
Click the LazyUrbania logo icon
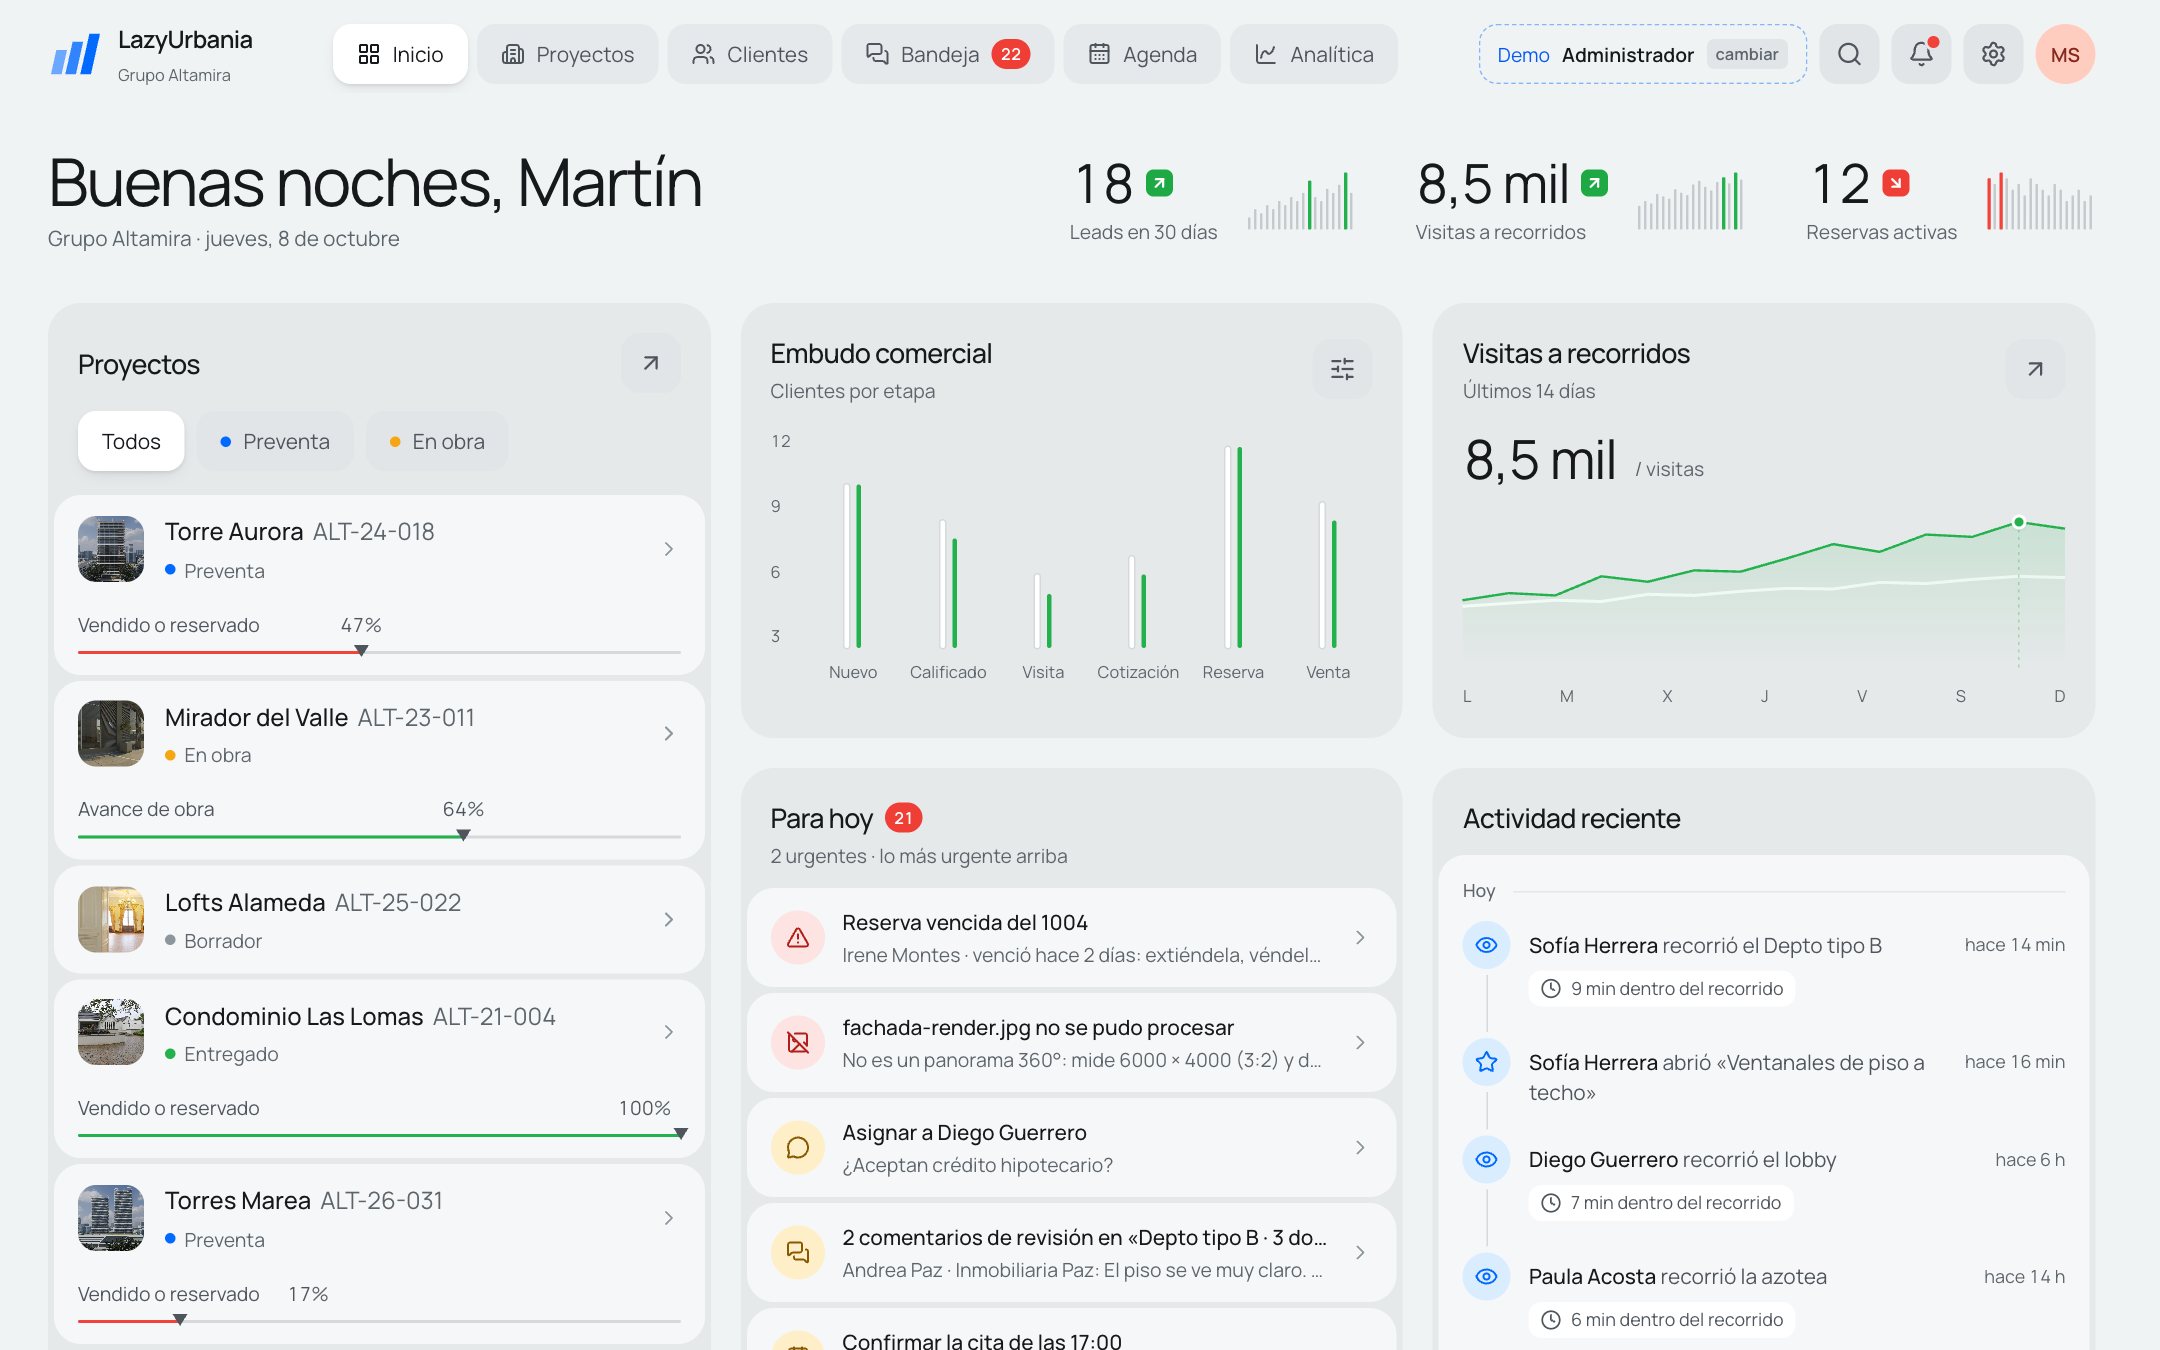pos(76,55)
